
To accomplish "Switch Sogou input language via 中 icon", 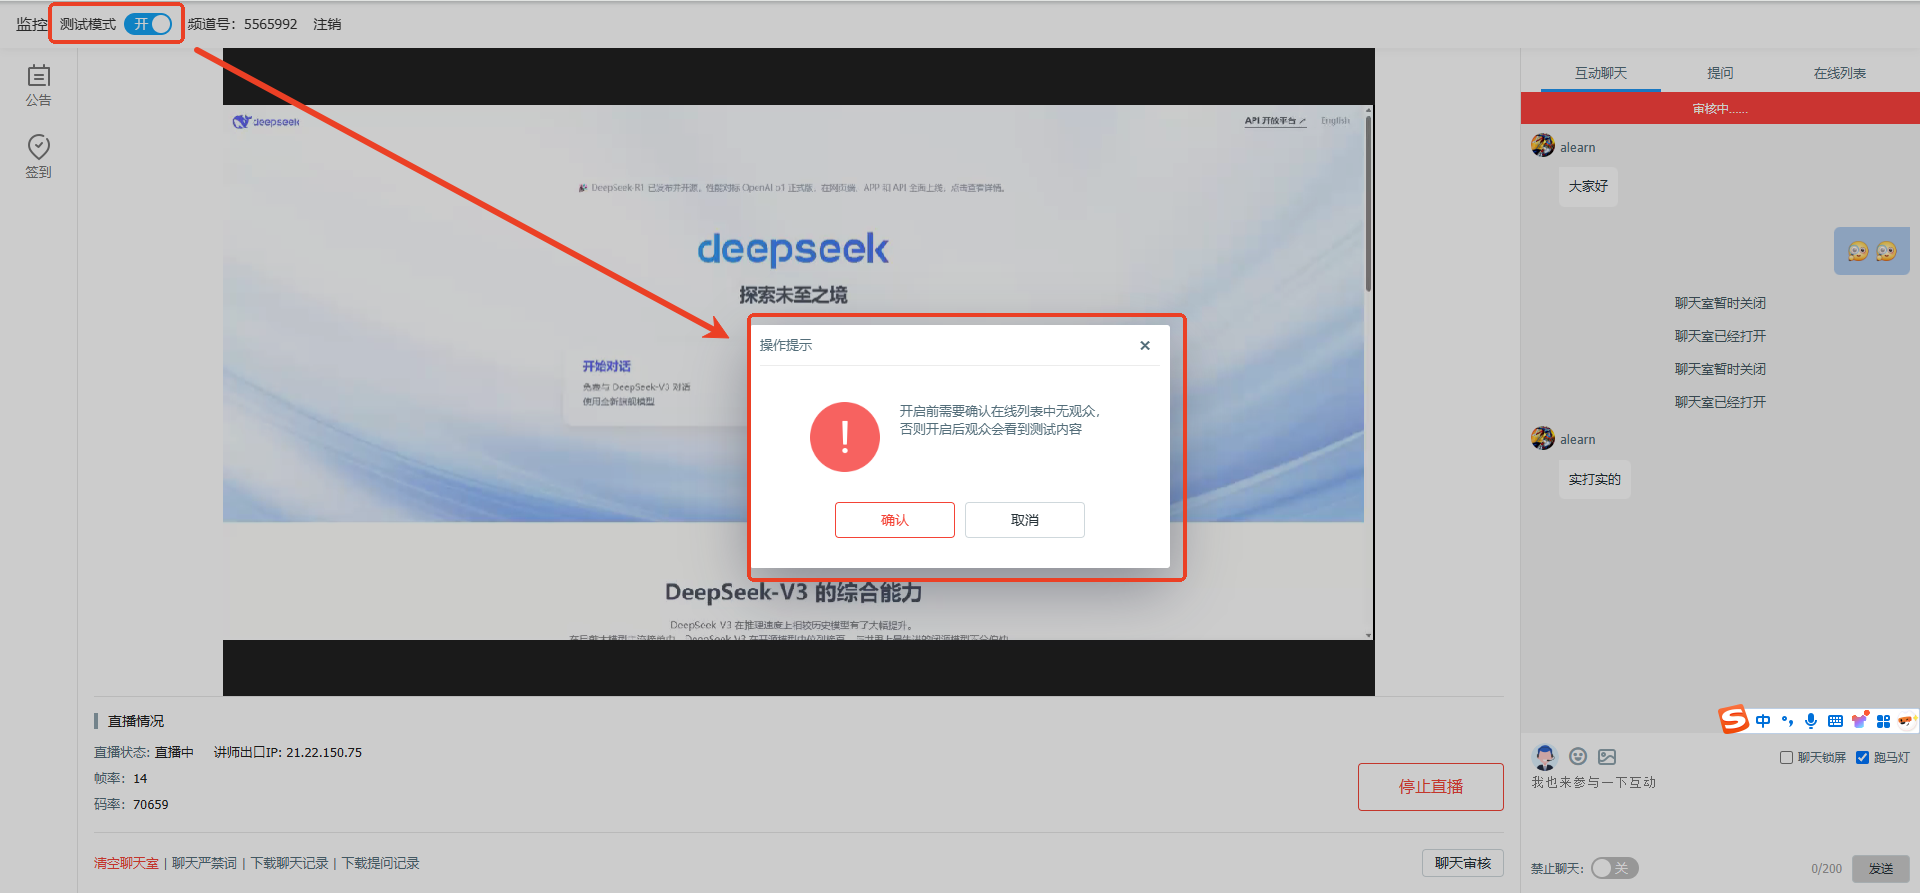I will tap(1763, 721).
